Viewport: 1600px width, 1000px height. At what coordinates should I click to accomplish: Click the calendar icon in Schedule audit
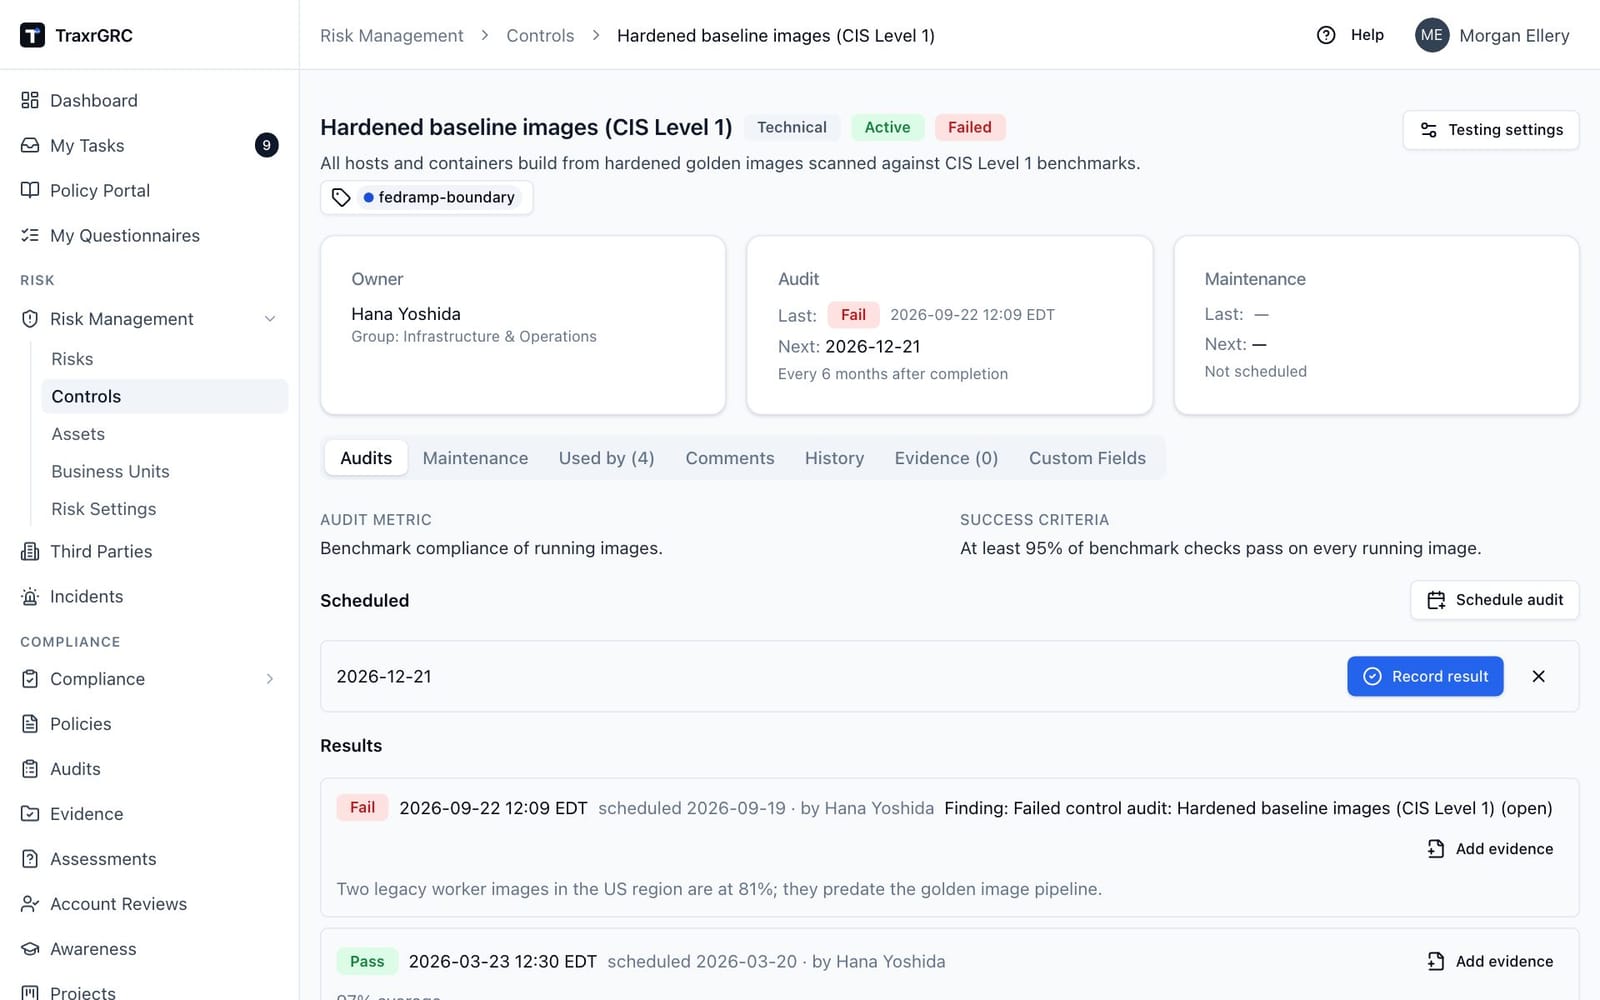1436,600
